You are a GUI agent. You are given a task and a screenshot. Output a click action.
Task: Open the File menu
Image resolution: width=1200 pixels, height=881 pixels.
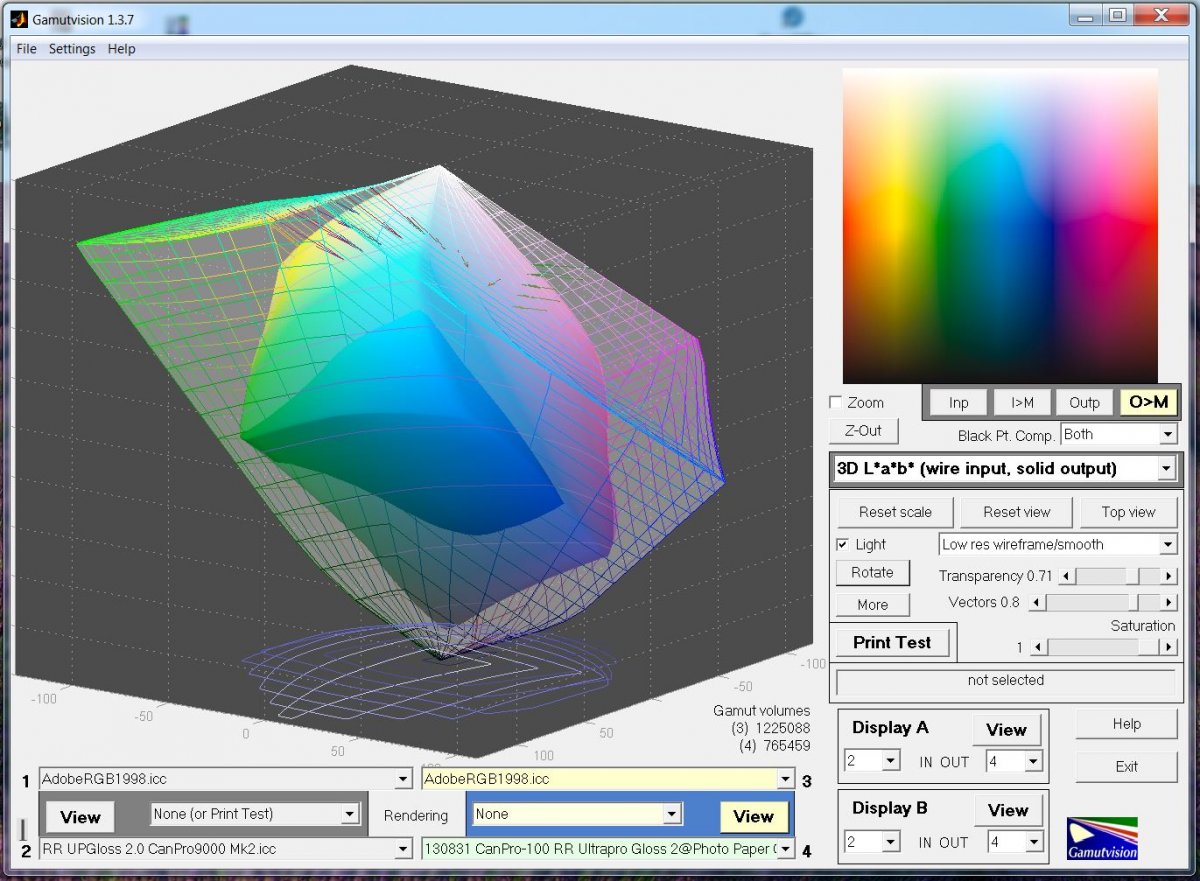pos(26,49)
